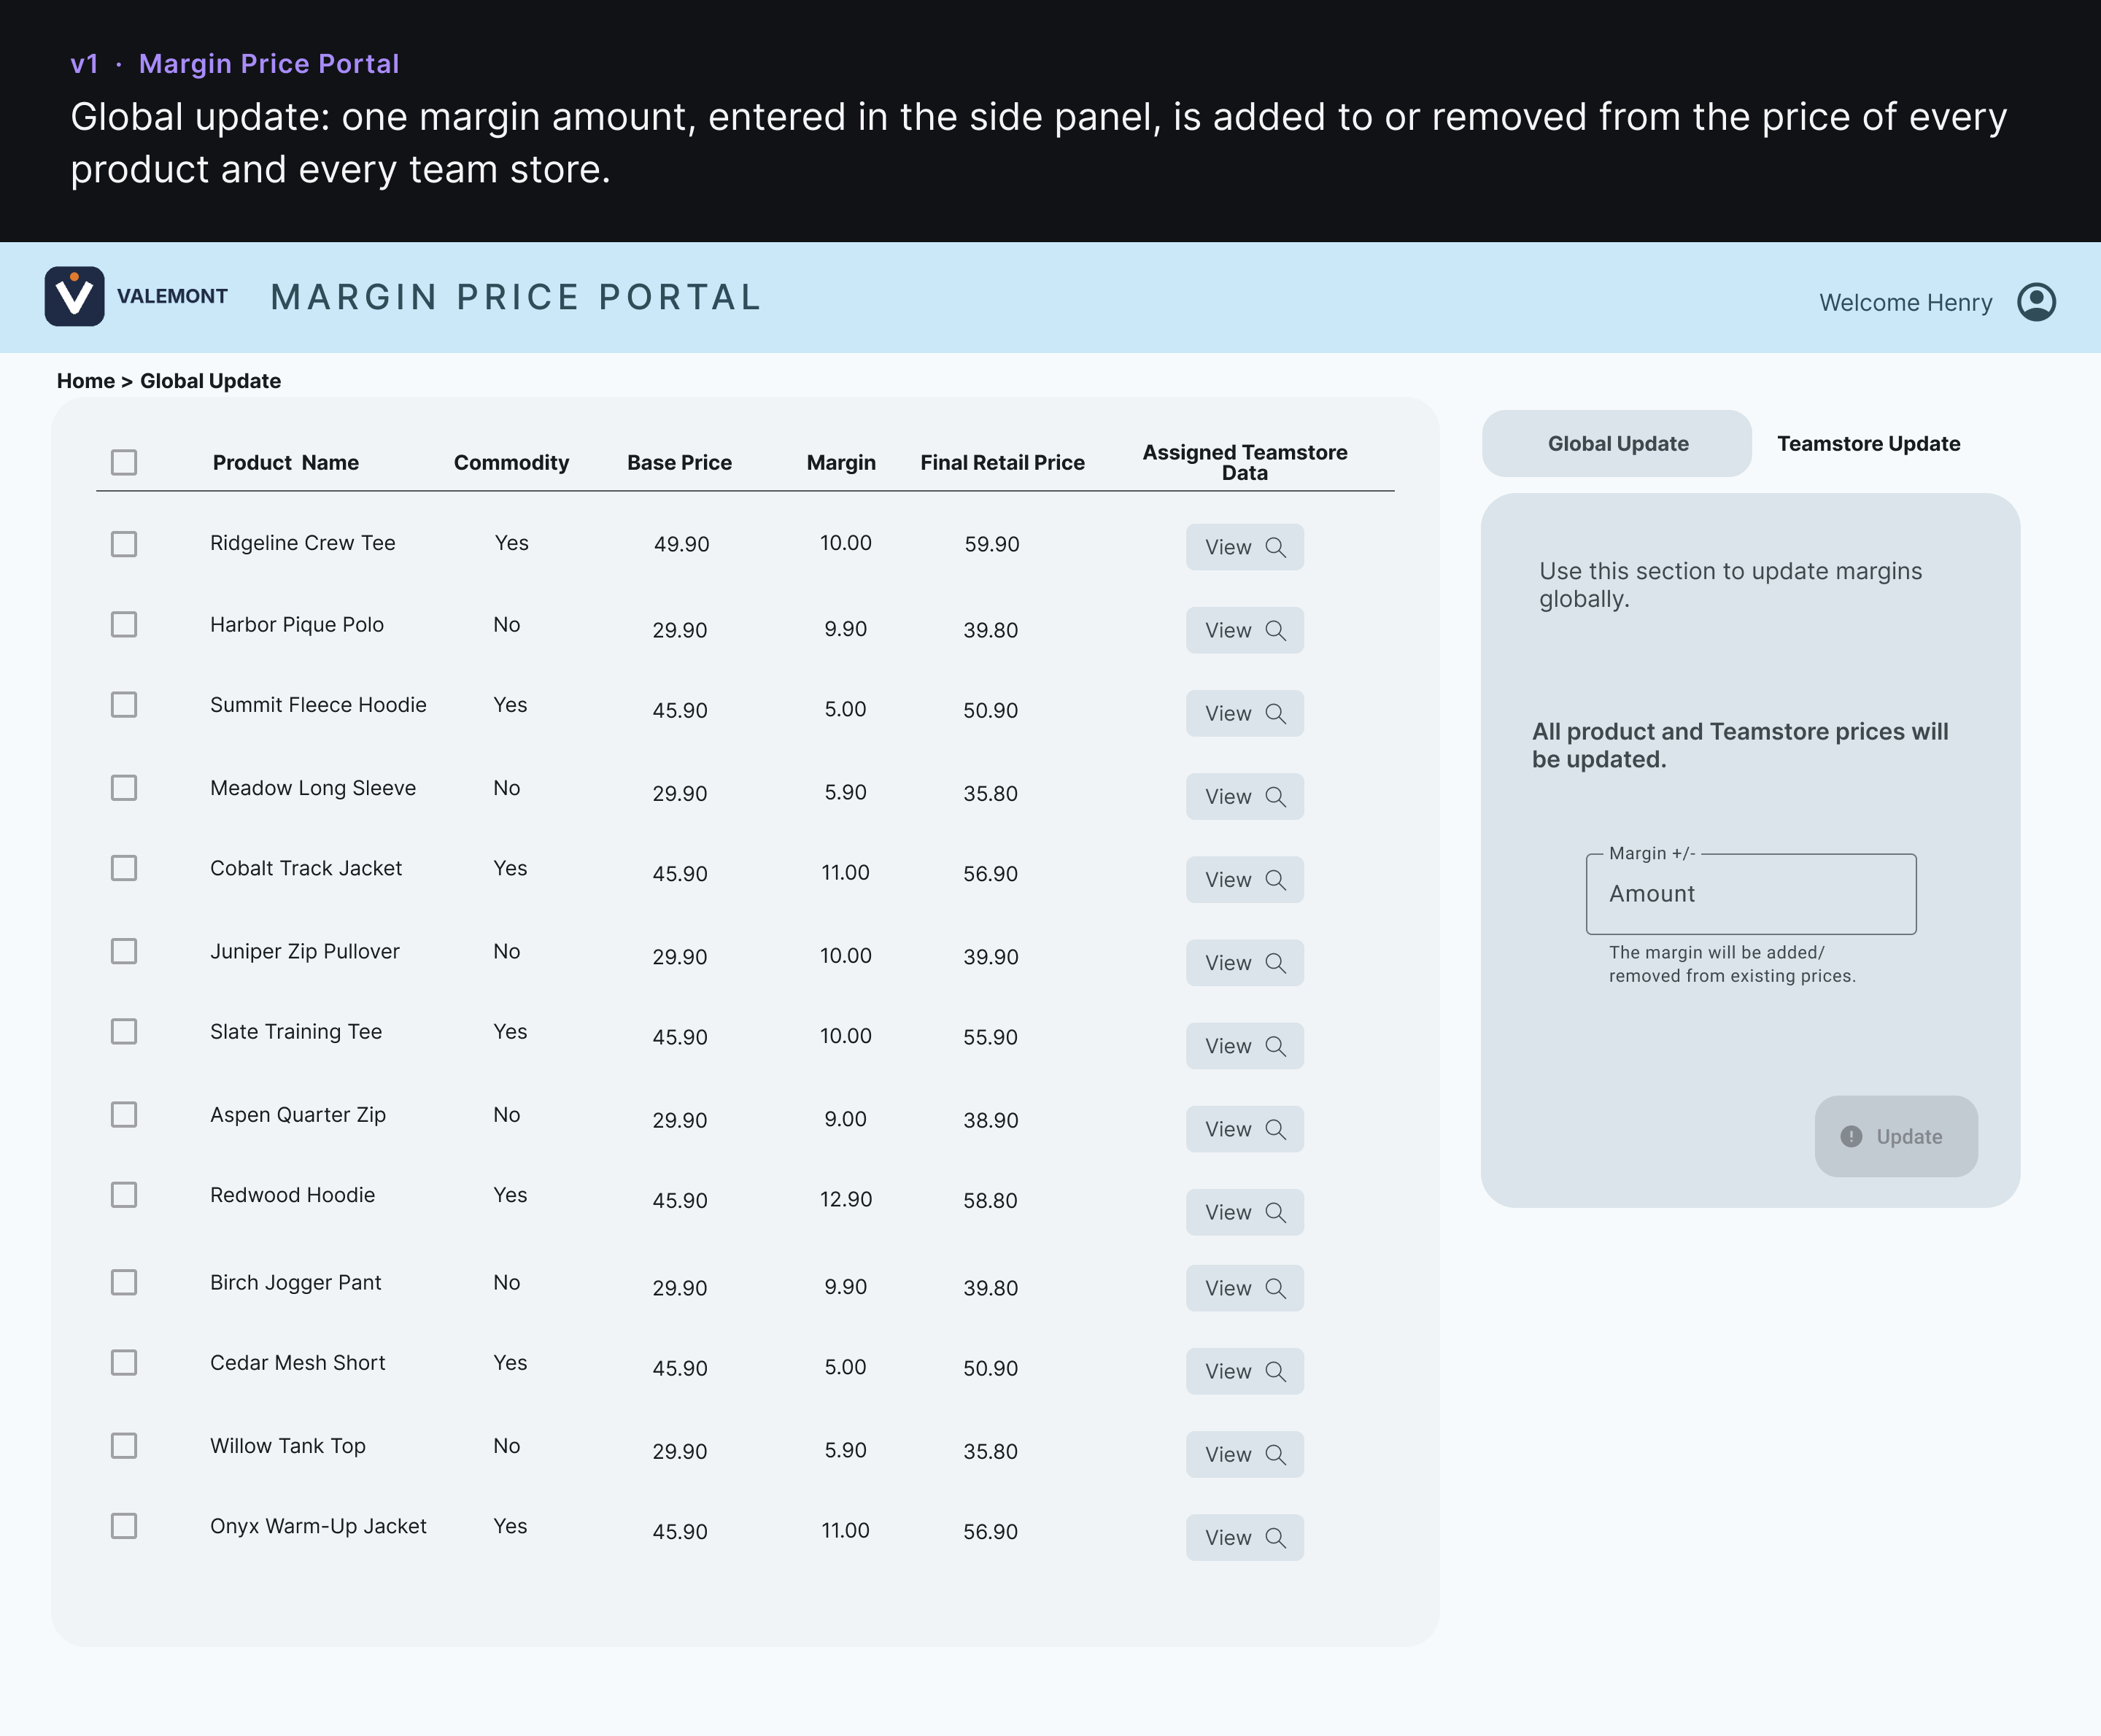This screenshot has width=2101, height=1736.
Task: Click the 49.90 base price cell
Action: [x=682, y=544]
